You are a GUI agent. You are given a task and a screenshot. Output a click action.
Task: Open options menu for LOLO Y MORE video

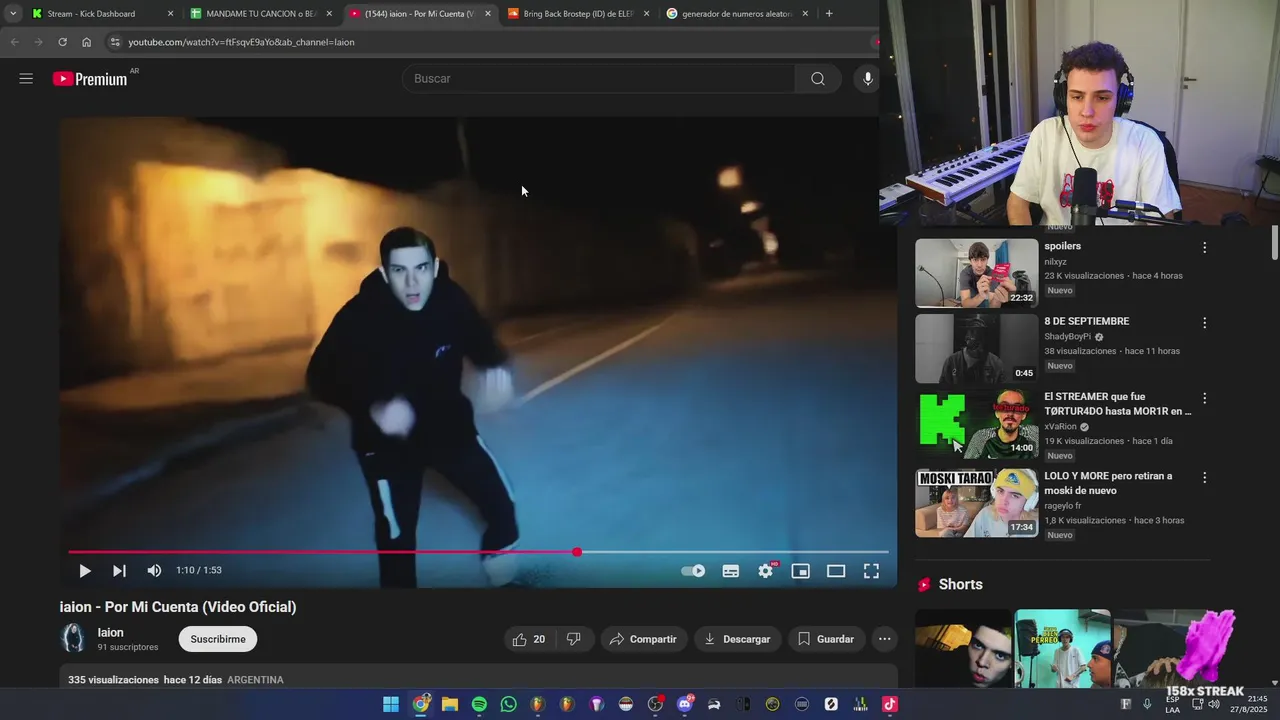point(1204,478)
